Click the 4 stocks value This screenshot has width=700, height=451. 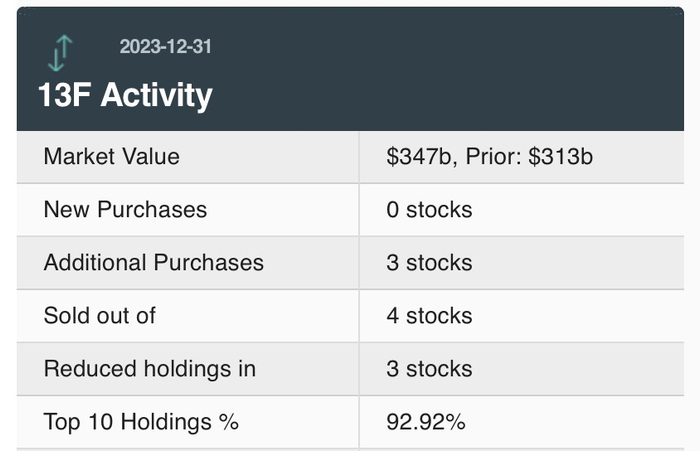click(429, 316)
